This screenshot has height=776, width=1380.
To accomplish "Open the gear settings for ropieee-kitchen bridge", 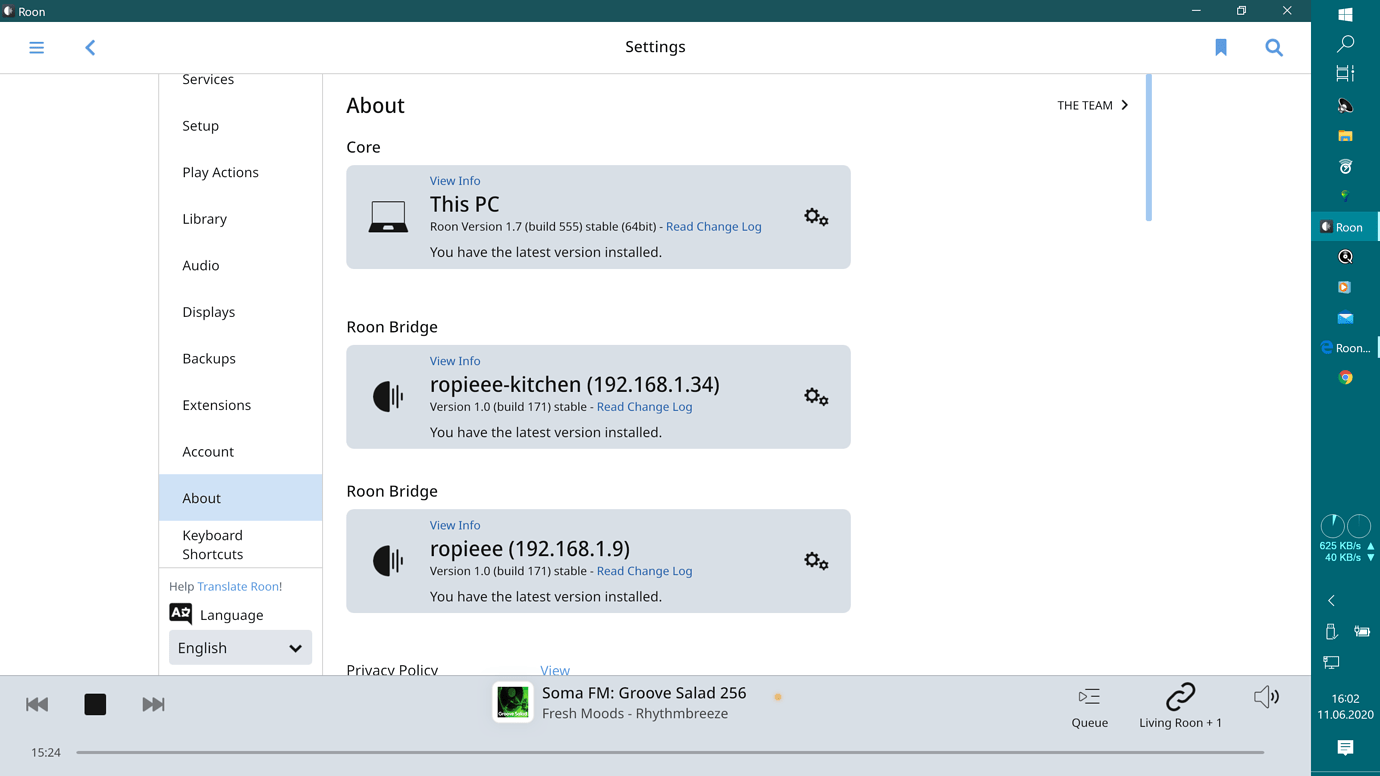I will pos(816,396).
